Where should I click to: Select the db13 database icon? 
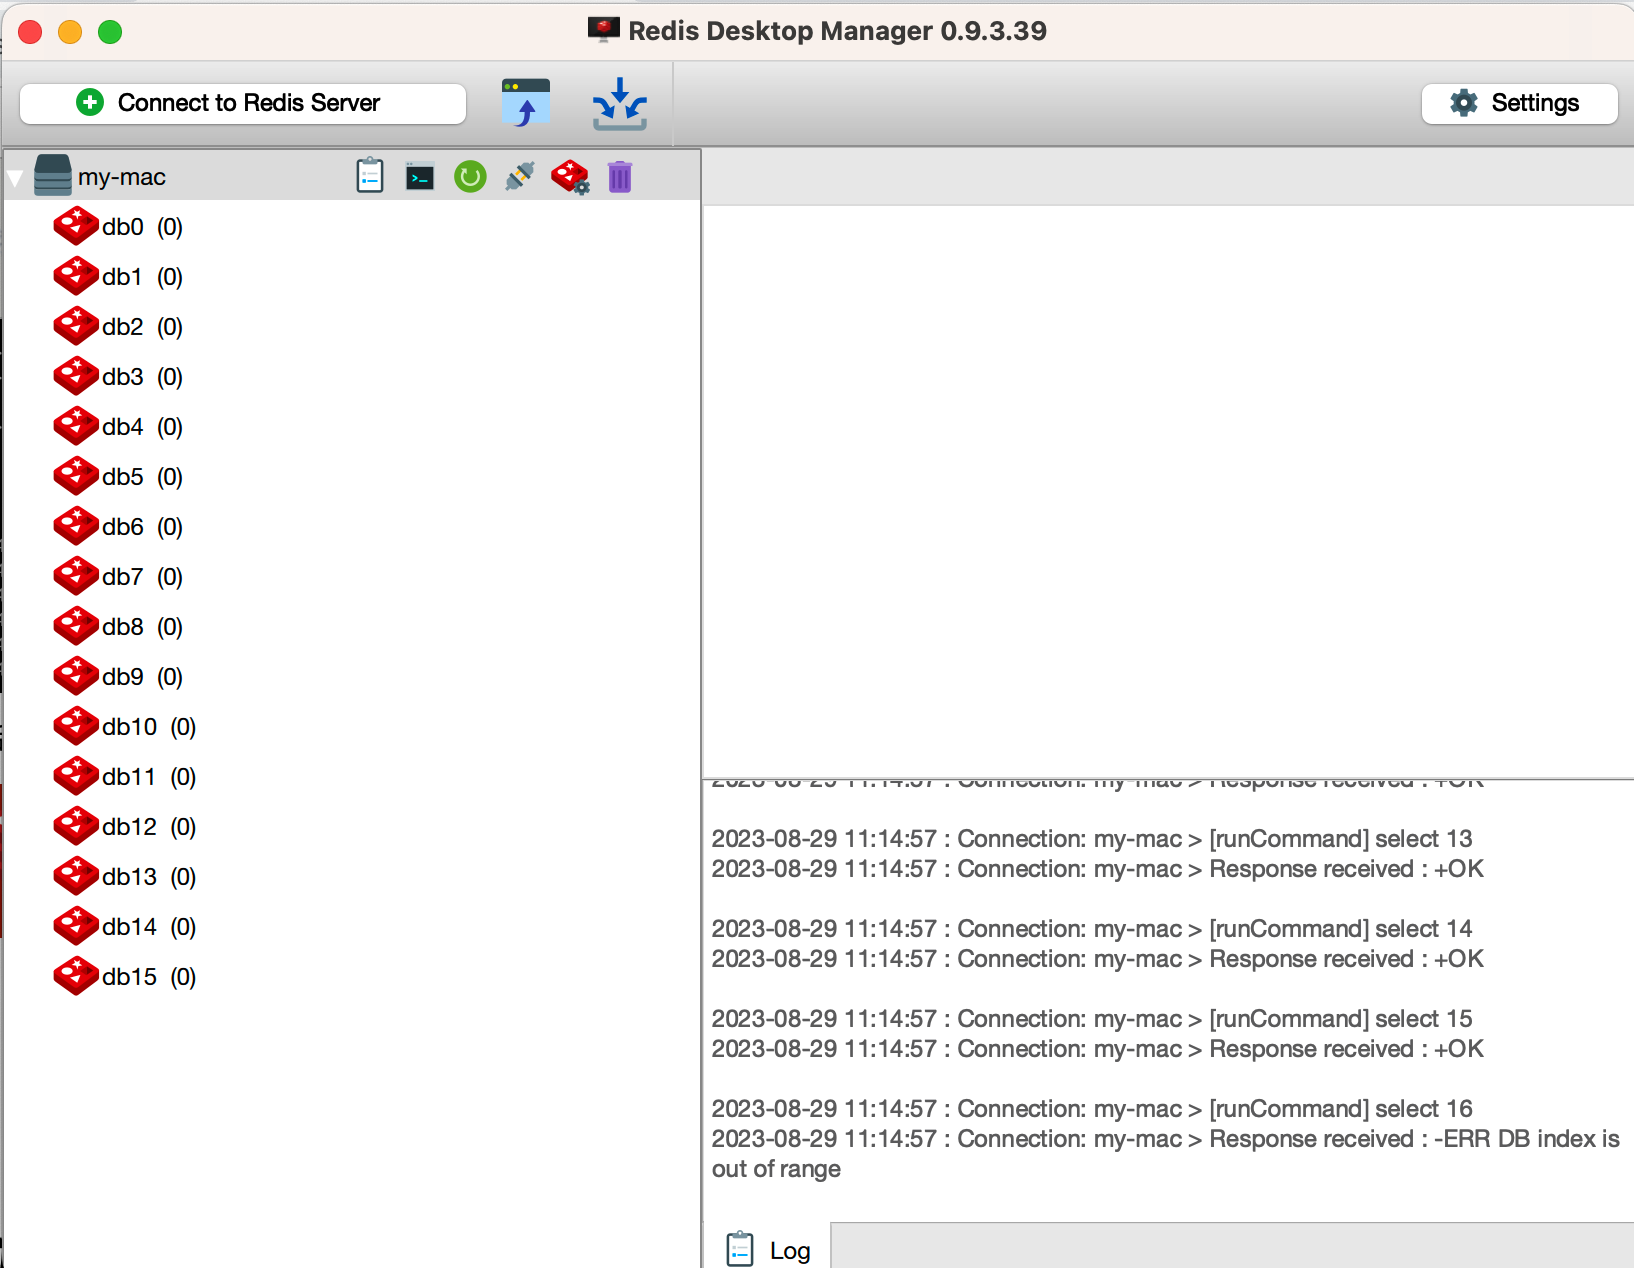coord(76,876)
